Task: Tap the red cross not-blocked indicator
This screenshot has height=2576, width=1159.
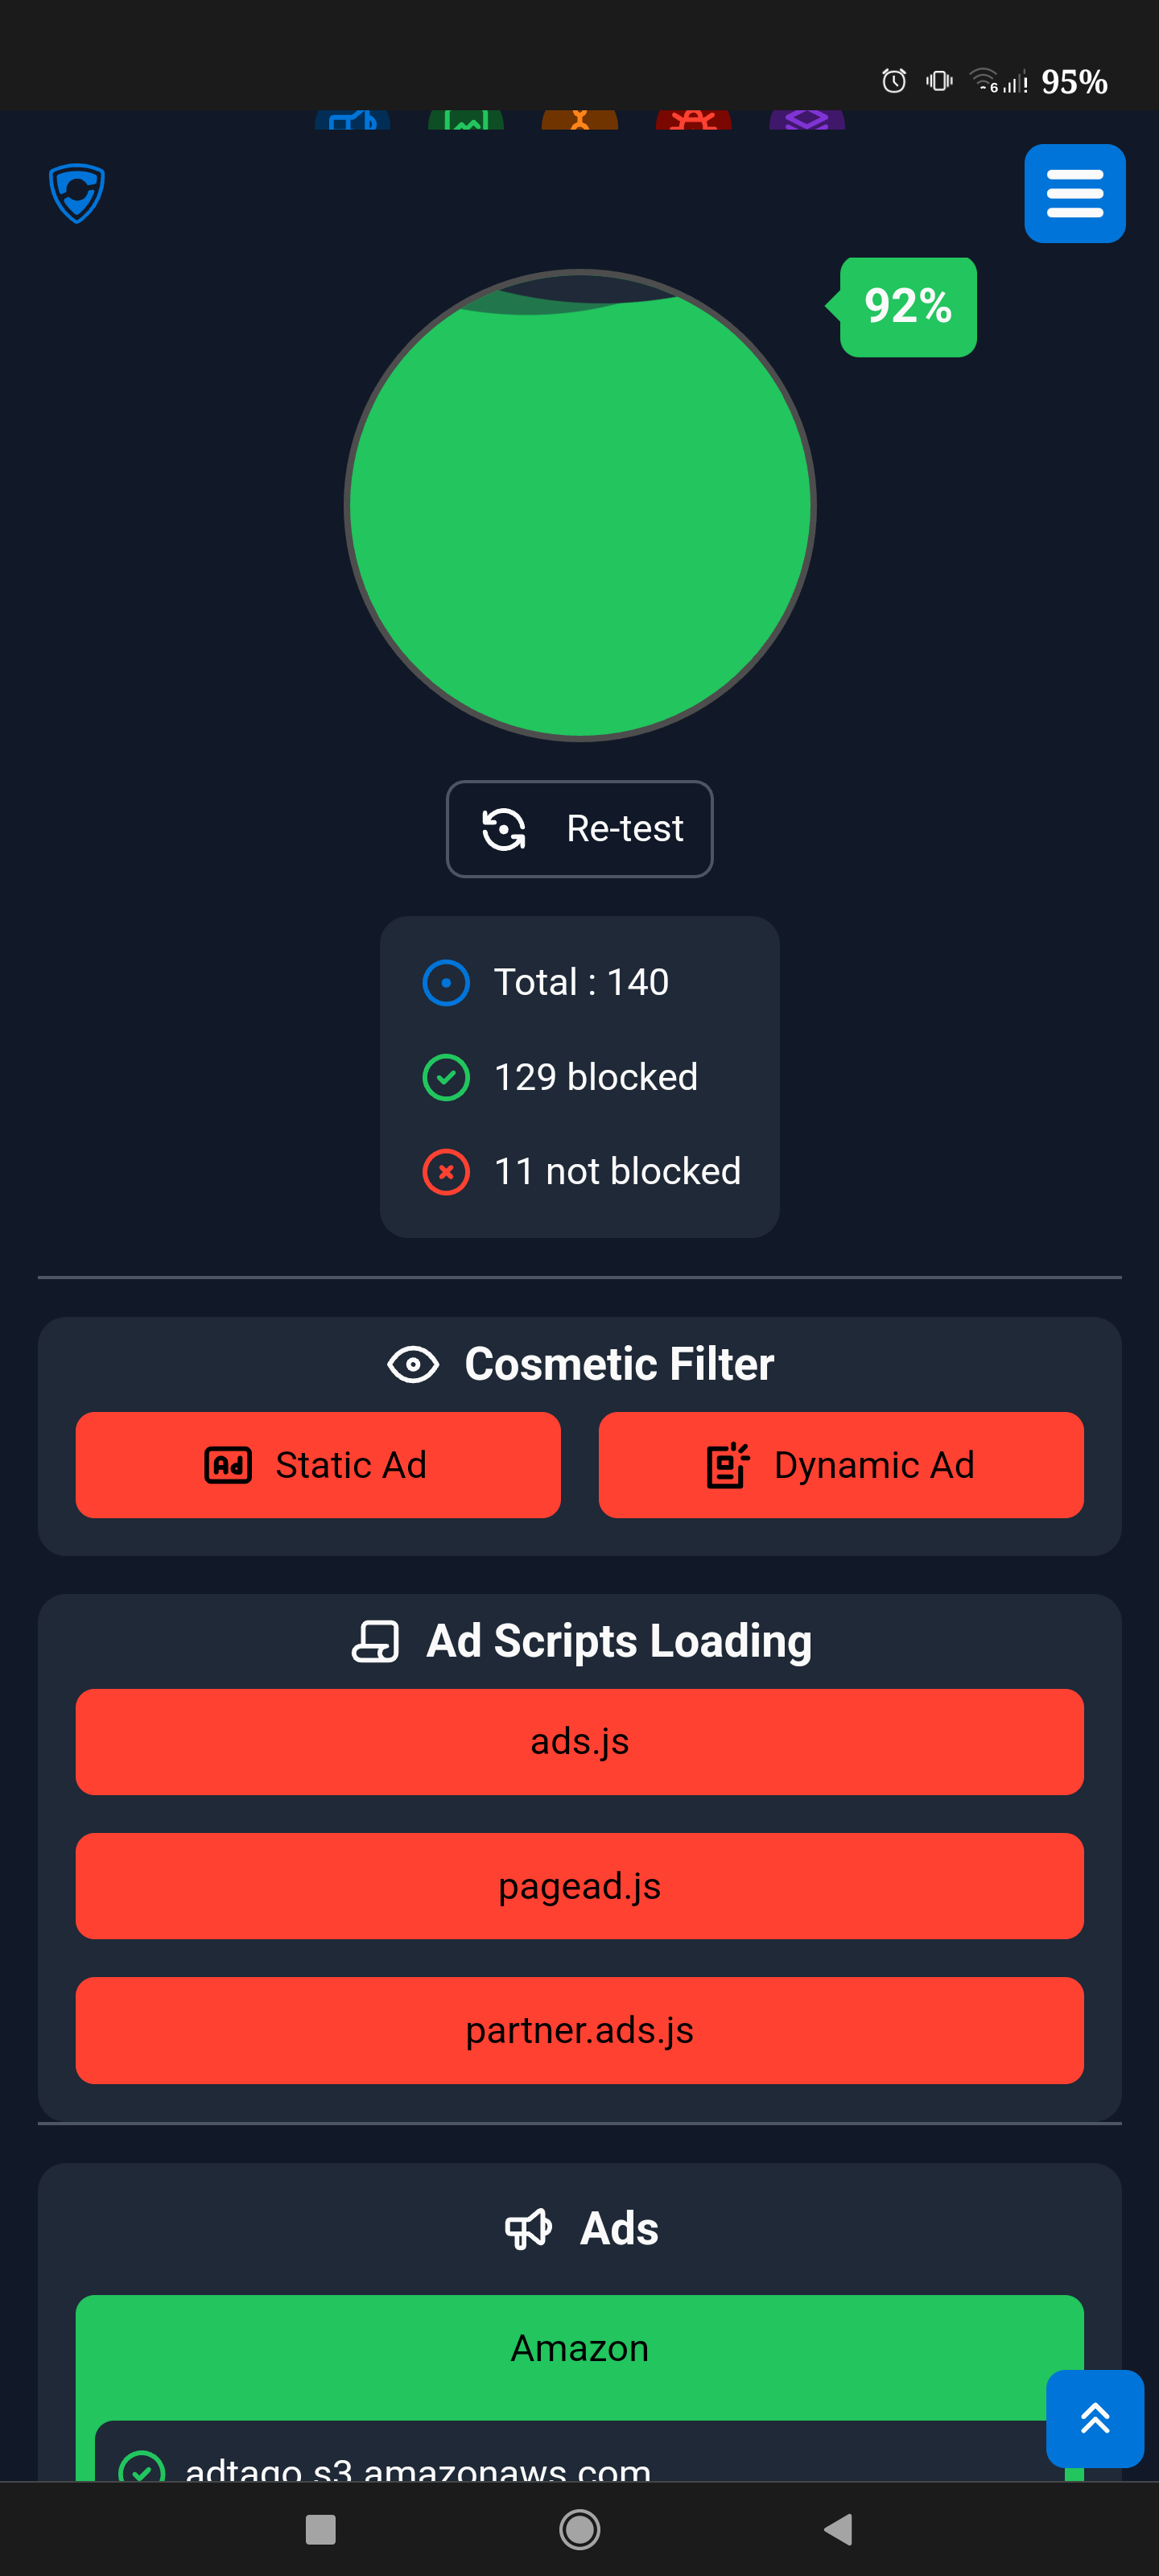Action: click(446, 1172)
